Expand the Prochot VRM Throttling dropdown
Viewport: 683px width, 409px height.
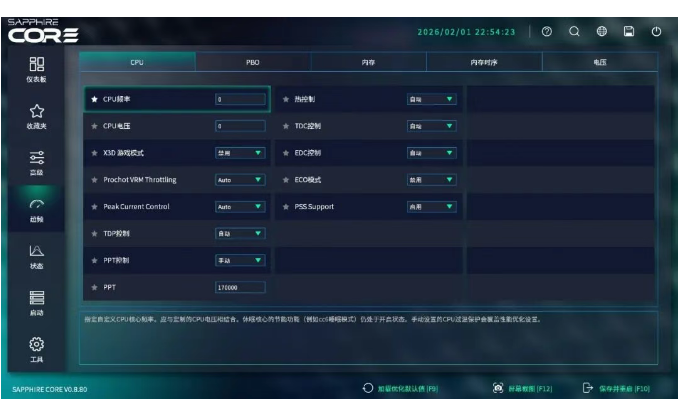(240, 180)
